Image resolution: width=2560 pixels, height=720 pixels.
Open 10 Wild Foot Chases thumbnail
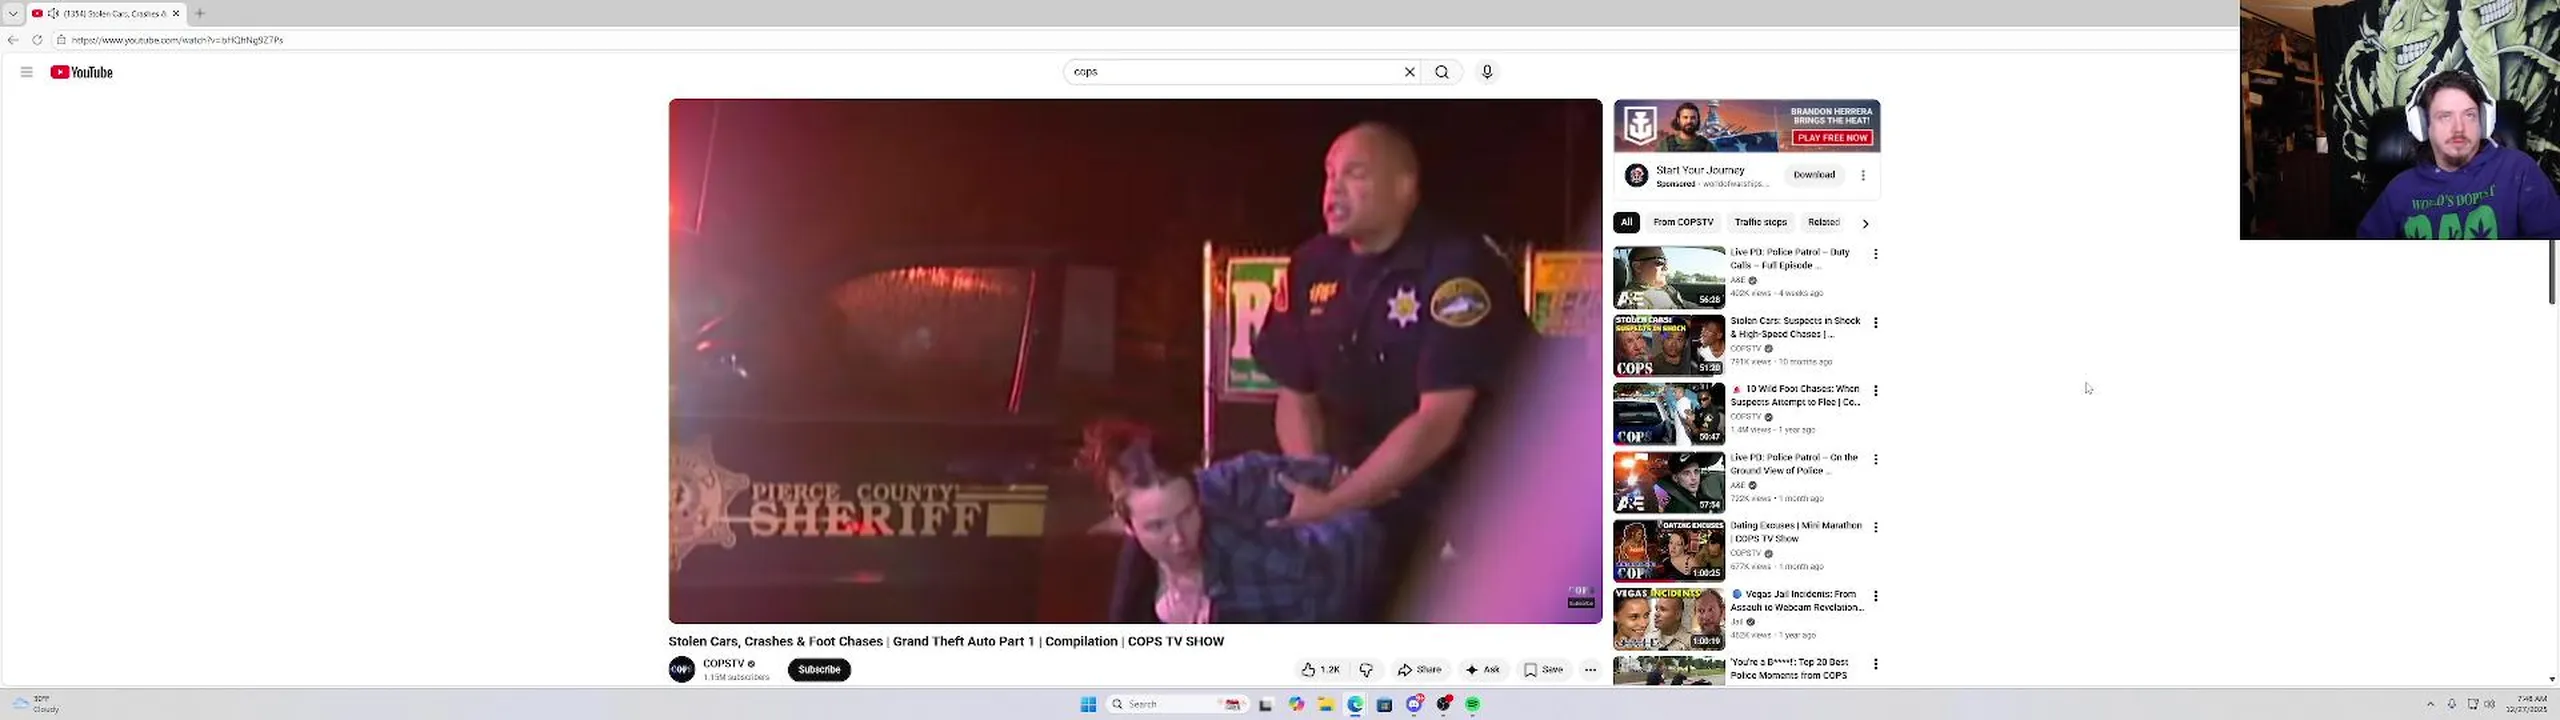tap(1669, 414)
